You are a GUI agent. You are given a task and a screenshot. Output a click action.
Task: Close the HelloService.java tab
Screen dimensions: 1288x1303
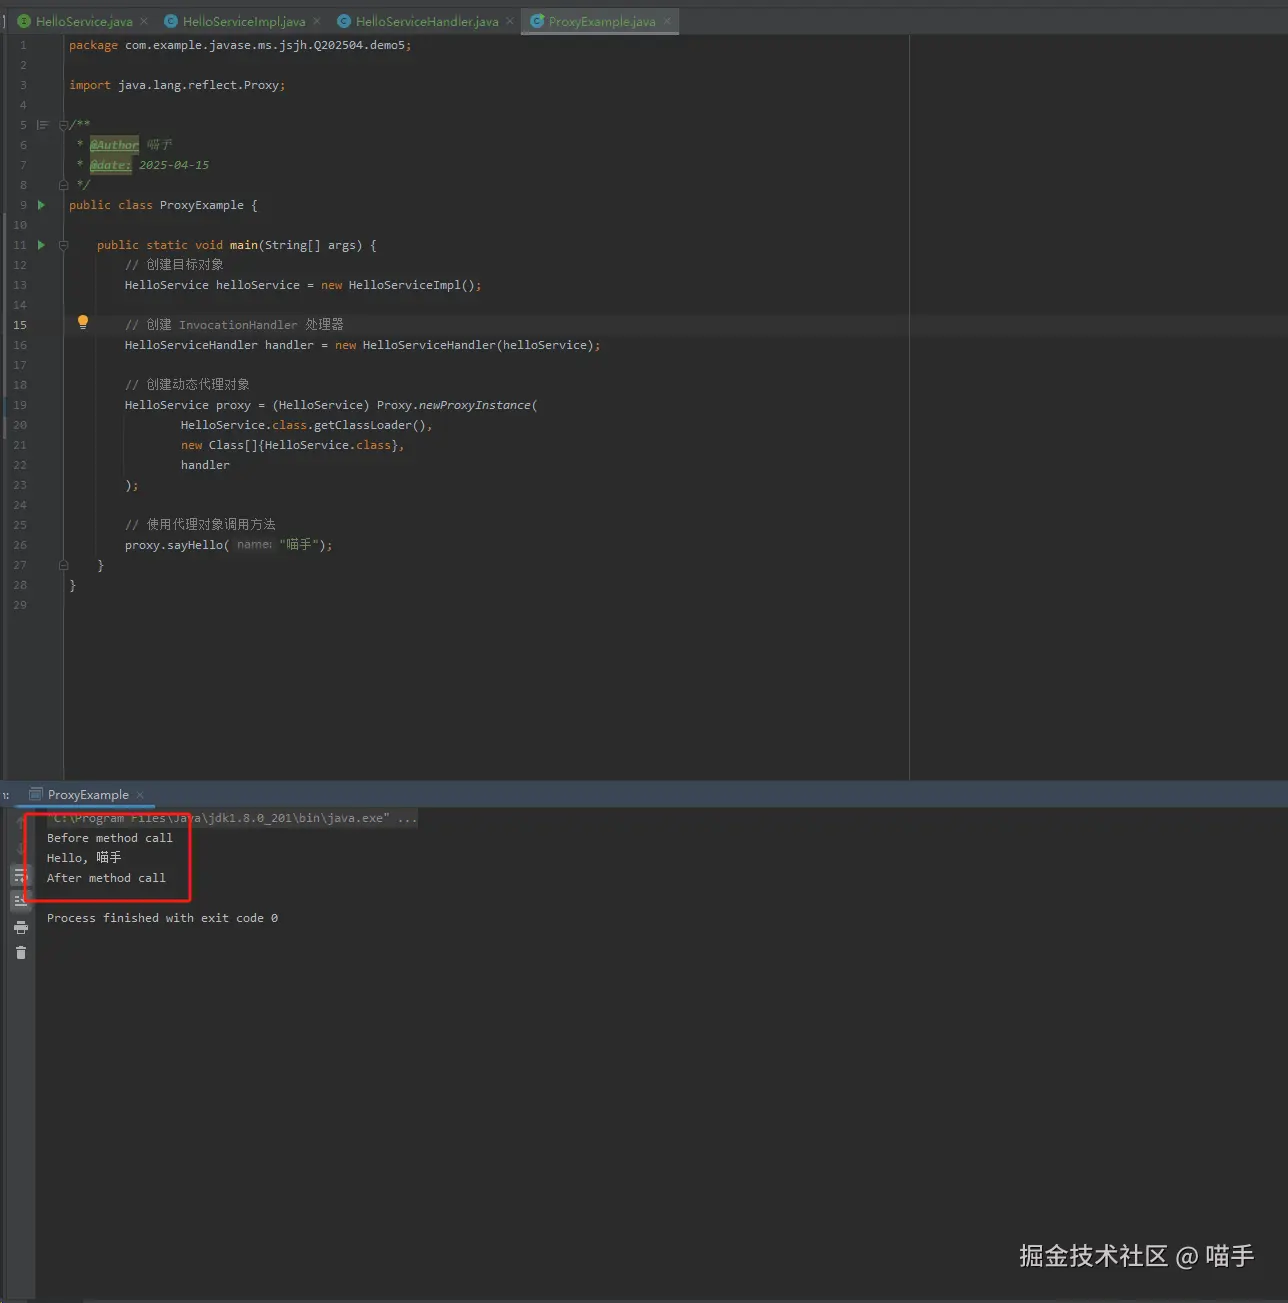144,21
